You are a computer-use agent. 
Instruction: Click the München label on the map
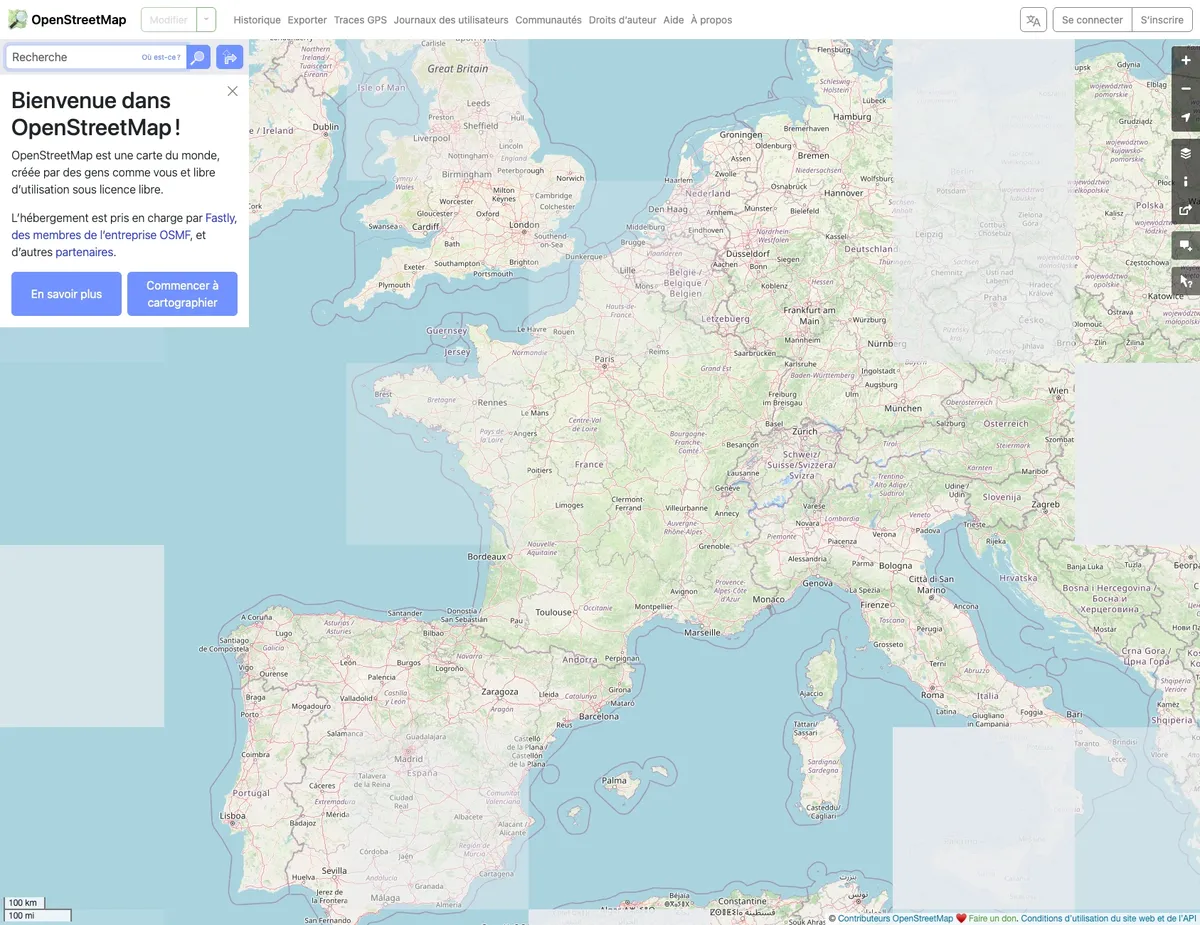pyautogui.click(x=903, y=408)
